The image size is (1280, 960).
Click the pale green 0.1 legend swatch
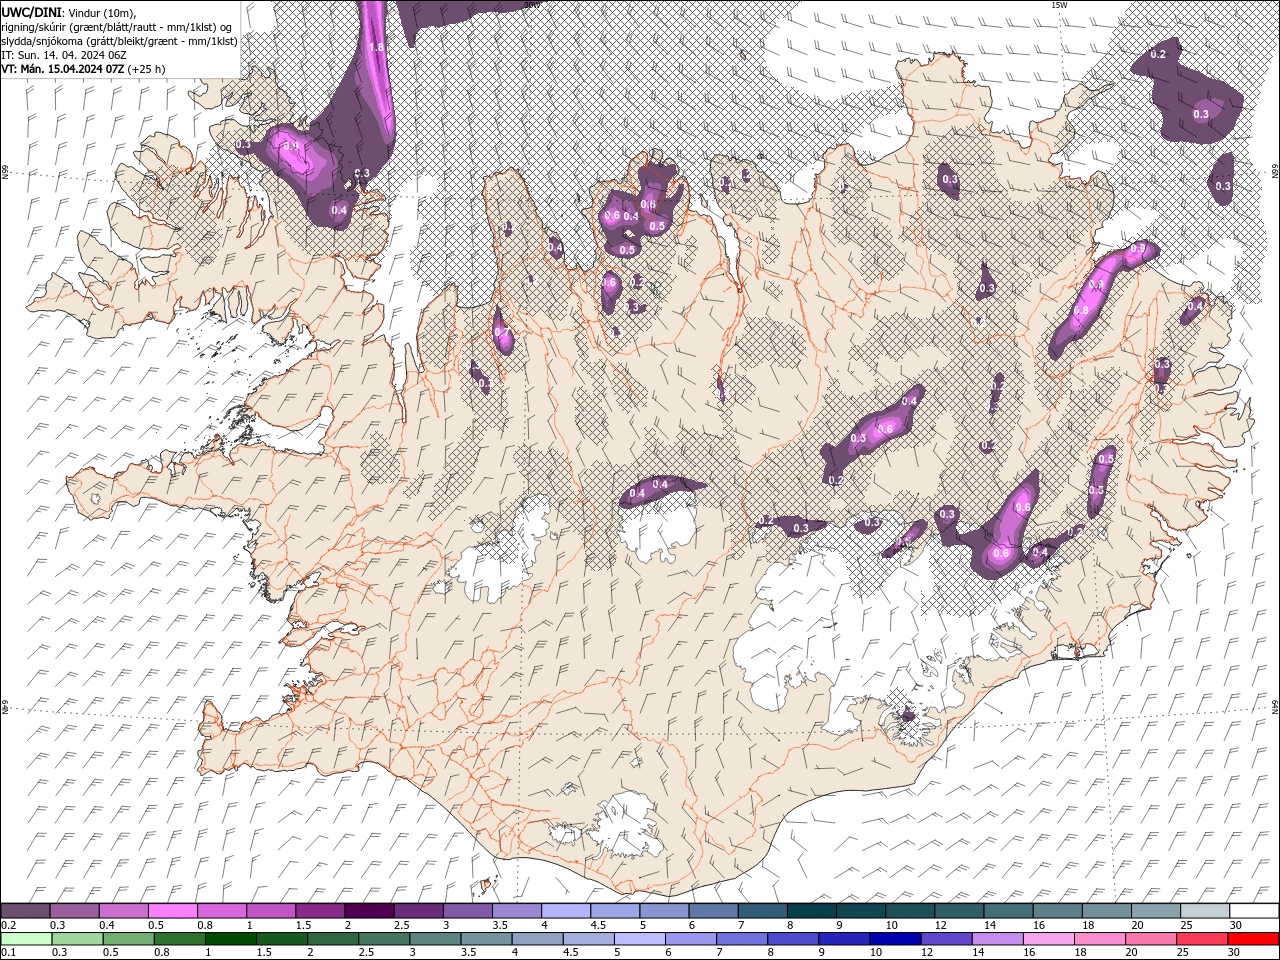click(x=26, y=938)
